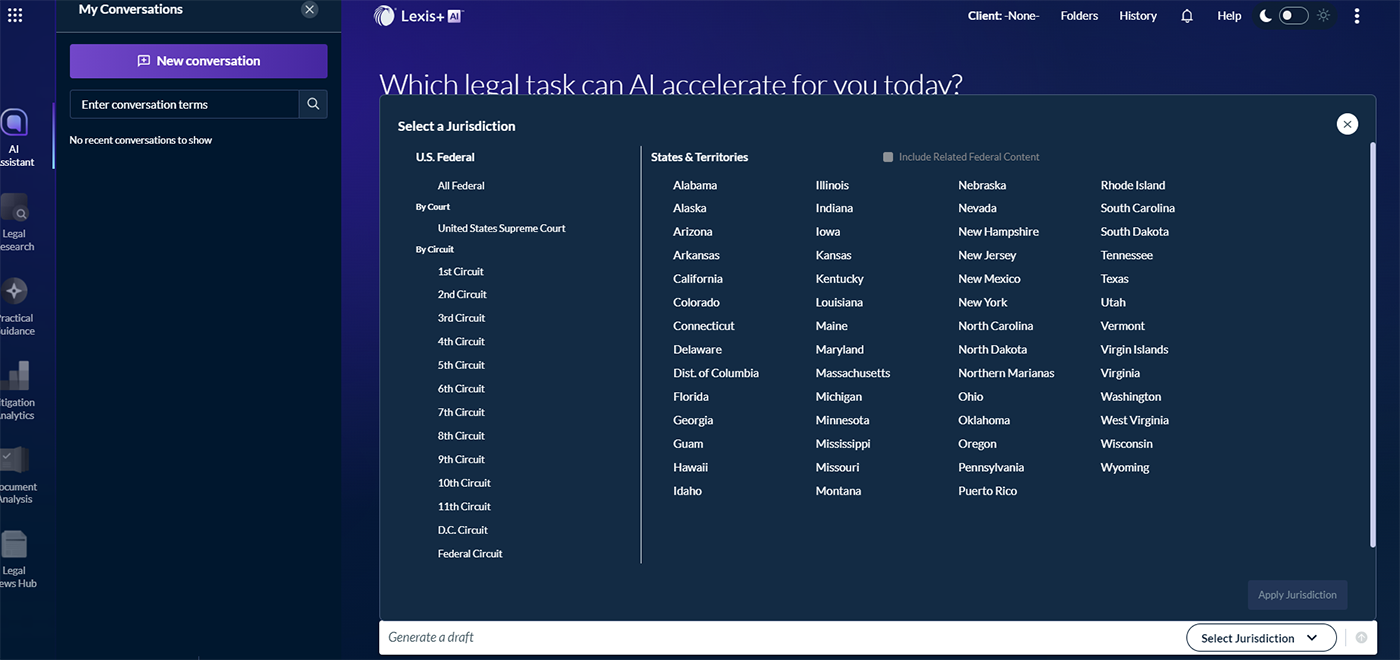Choose Puerto Rico
The height and width of the screenshot is (660, 1400).
pos(987,492)
